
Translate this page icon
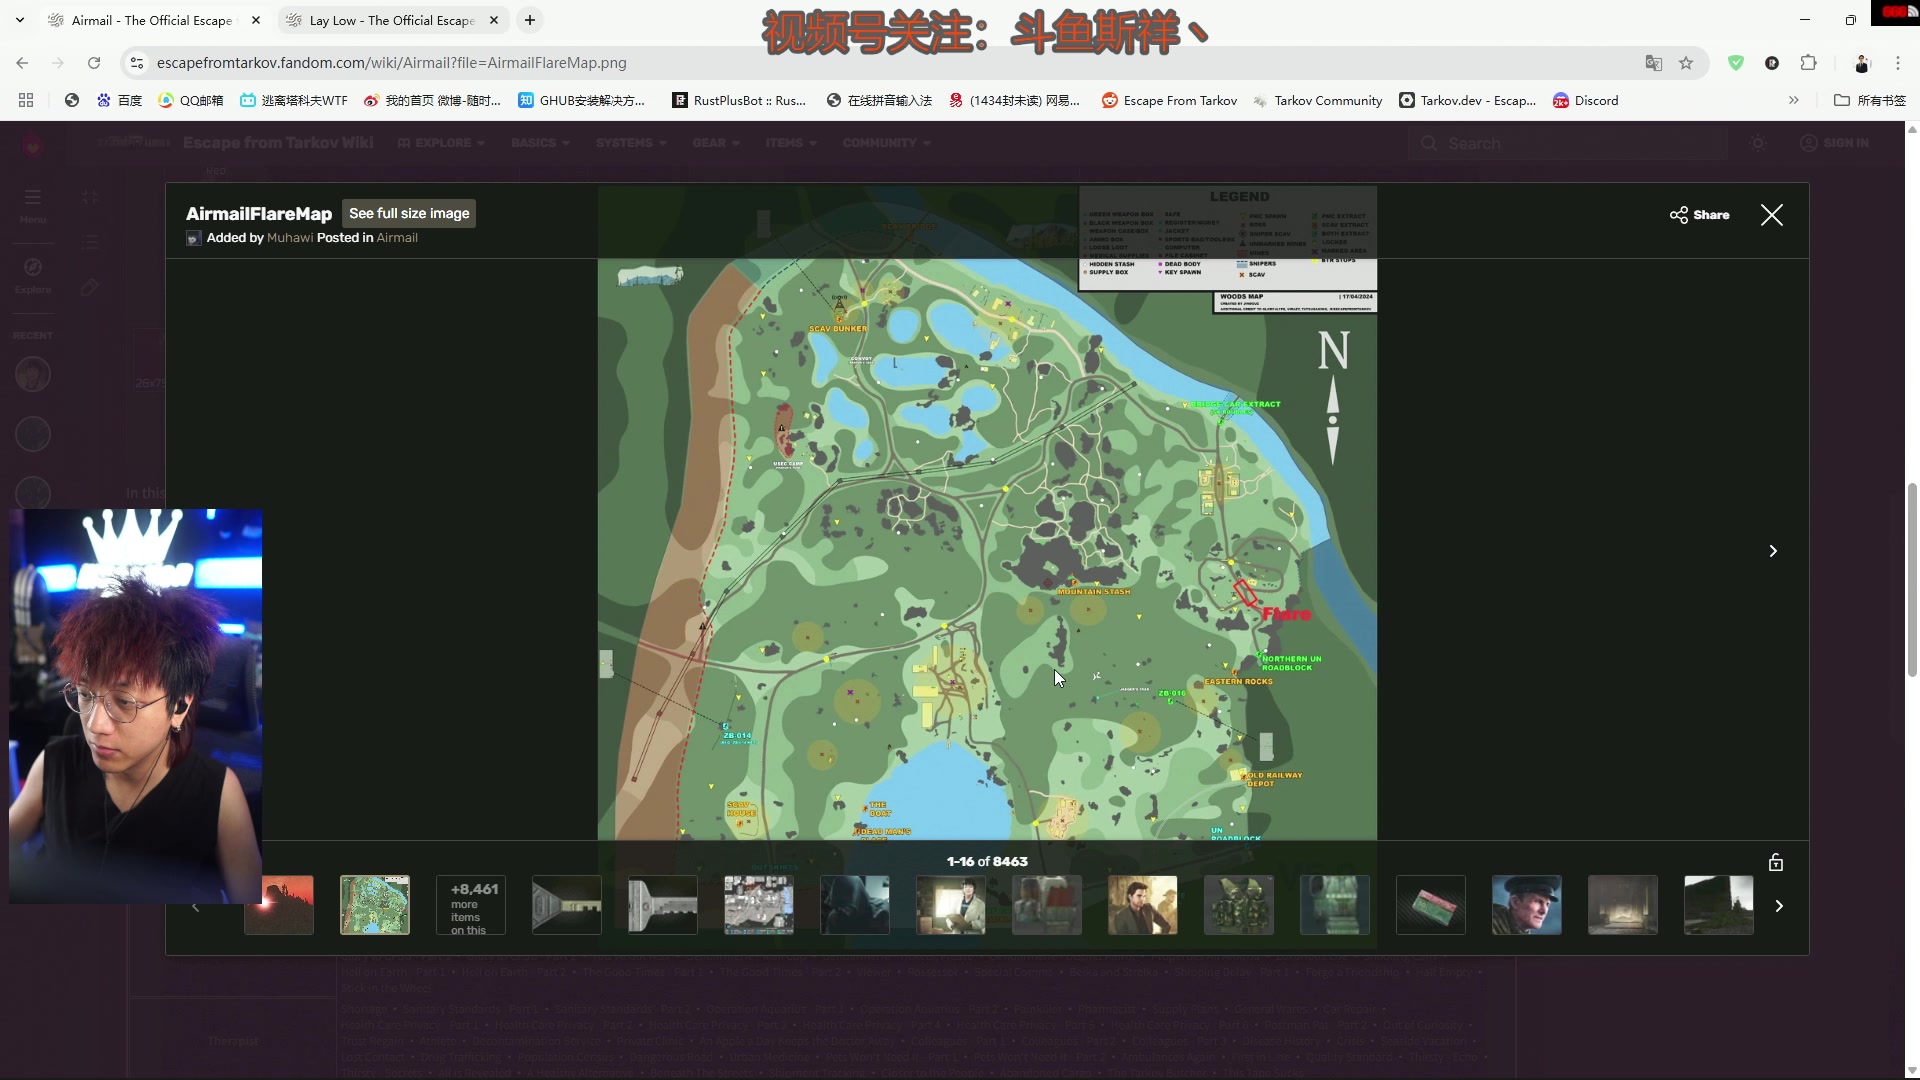tap(1654, 63)
